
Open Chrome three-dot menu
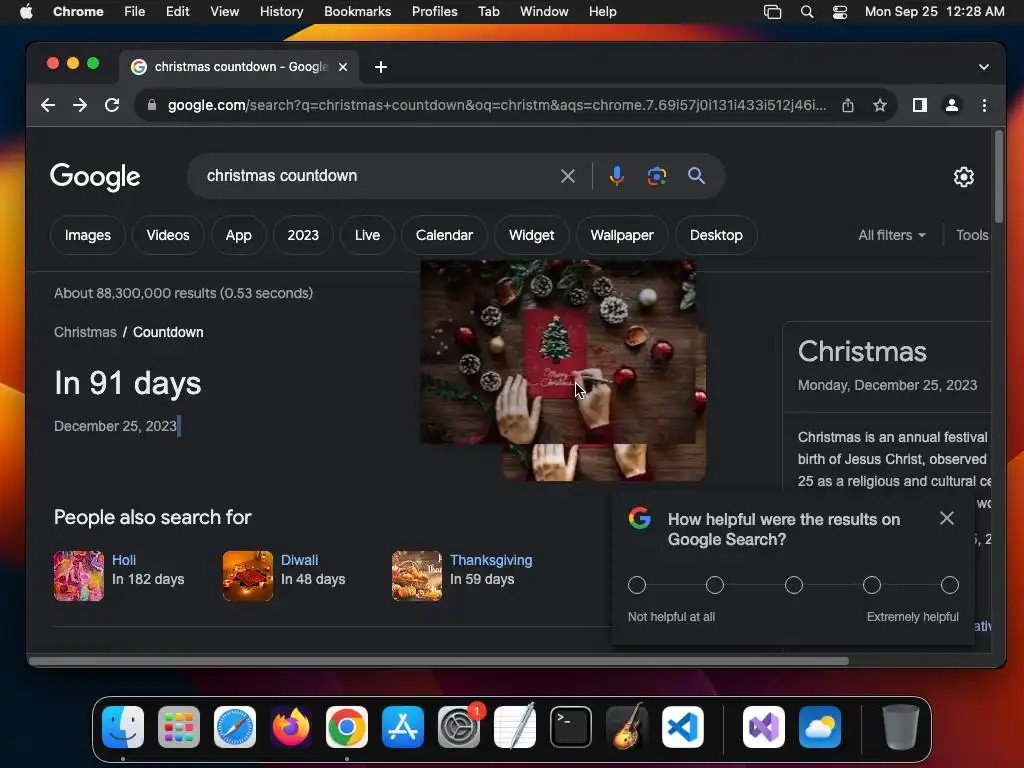tap(984, 105)
